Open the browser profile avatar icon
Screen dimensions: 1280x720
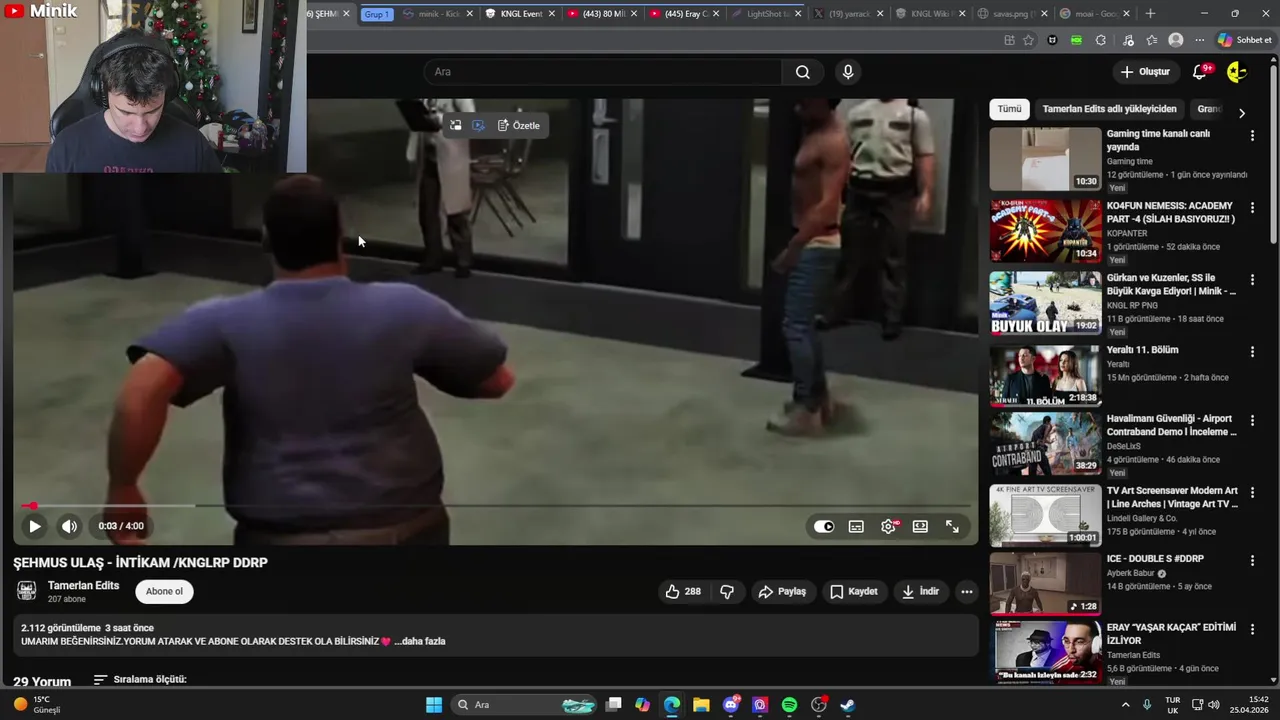pyautogui.click(x=1176, y=40)
